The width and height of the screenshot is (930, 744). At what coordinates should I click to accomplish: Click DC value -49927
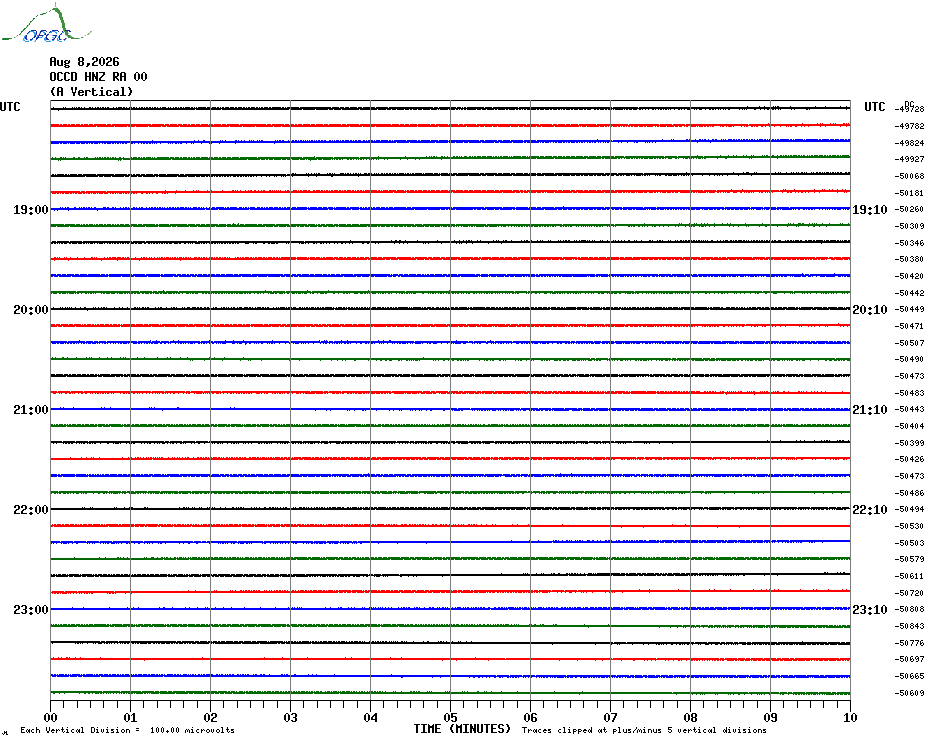pos(909,160)
